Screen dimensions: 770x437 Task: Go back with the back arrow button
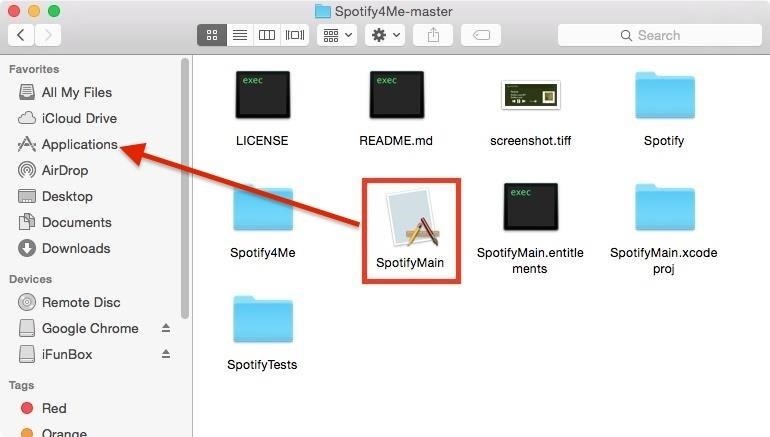21,35
